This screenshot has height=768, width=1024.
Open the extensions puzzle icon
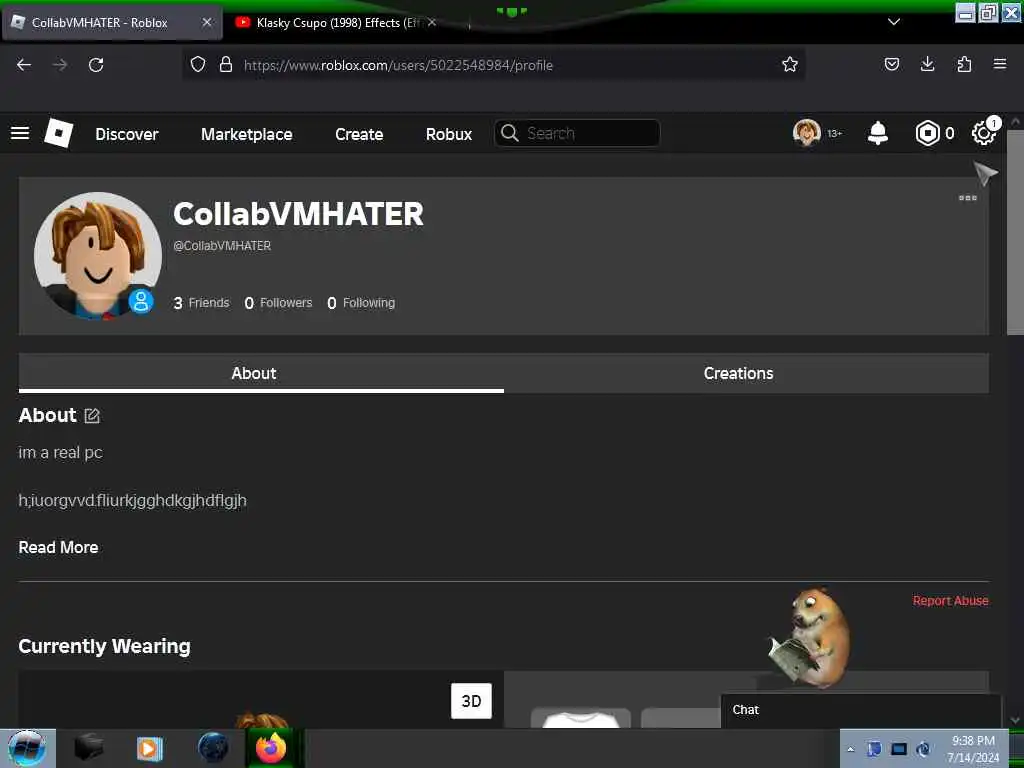(x=964, y=64)
